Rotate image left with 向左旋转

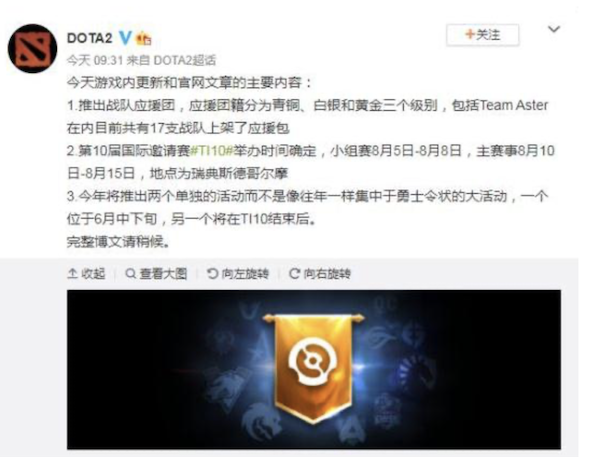pyautogui.click(x=238, y=274)
